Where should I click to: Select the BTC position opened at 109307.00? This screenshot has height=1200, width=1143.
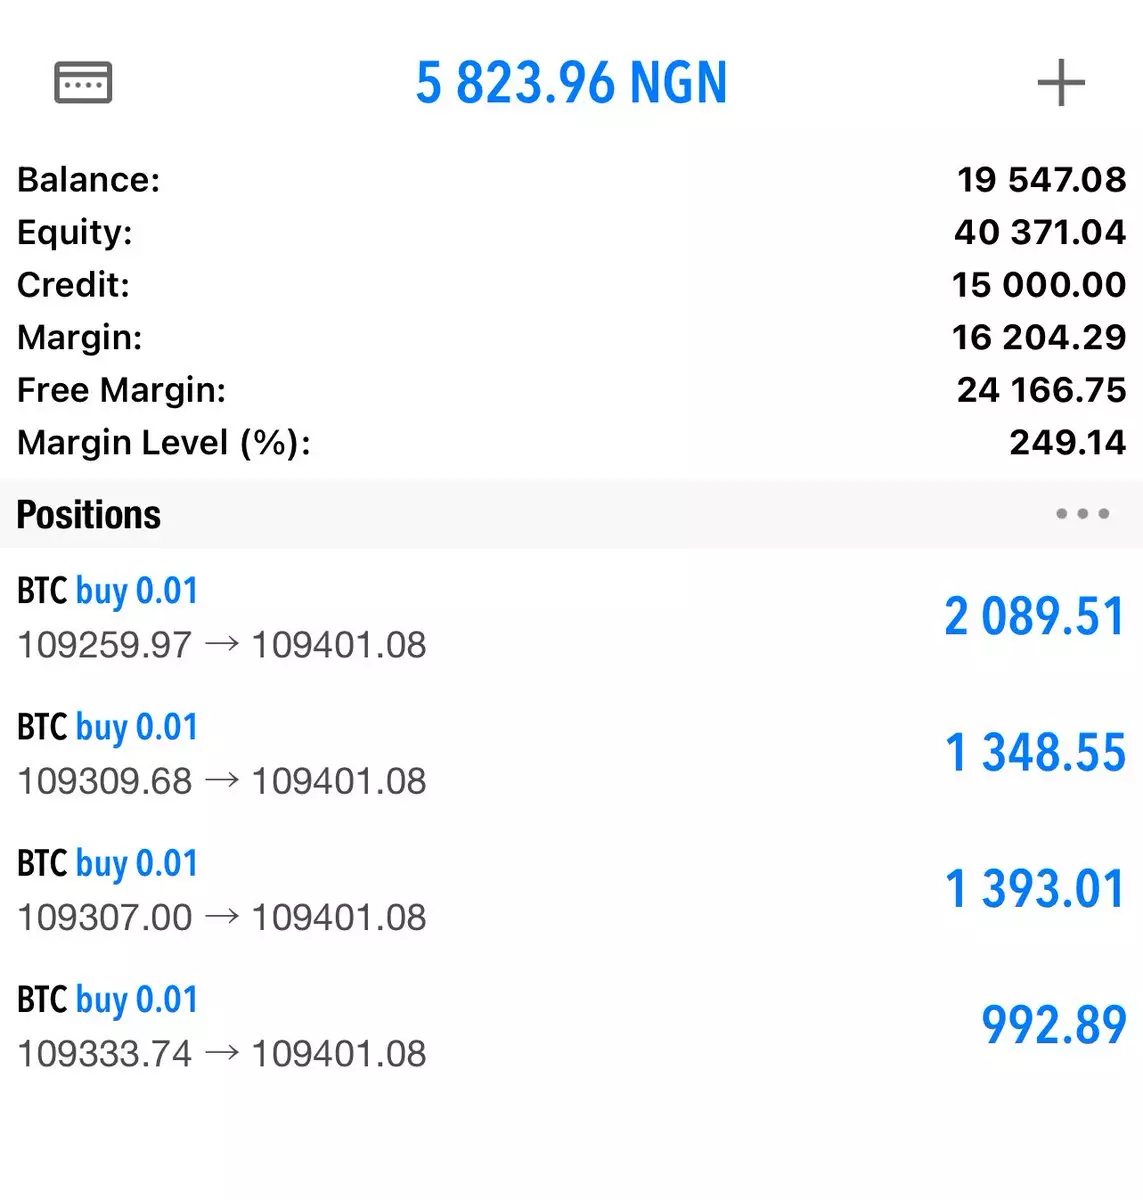coord(222,890)
